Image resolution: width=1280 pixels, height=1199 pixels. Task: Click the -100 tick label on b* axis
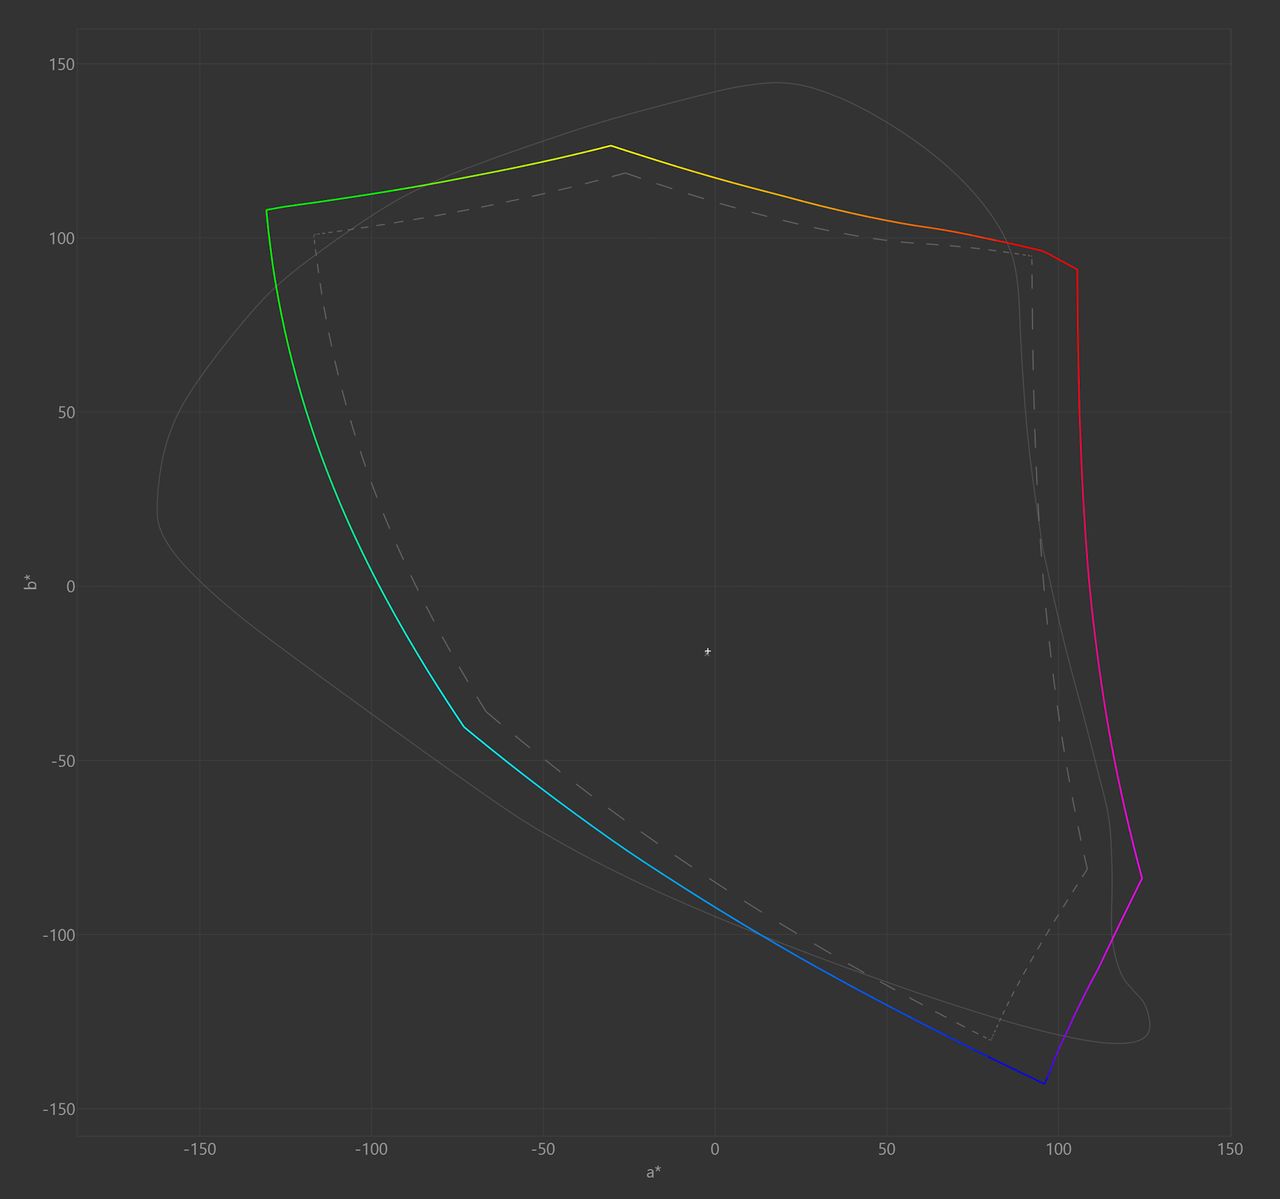tap(59, 935)
